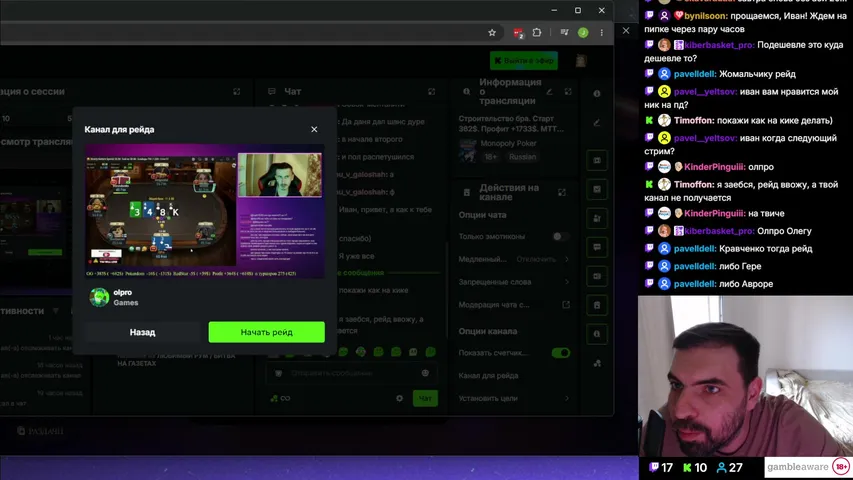Click the sidebar checkmark panel icon

pos(597,189)
